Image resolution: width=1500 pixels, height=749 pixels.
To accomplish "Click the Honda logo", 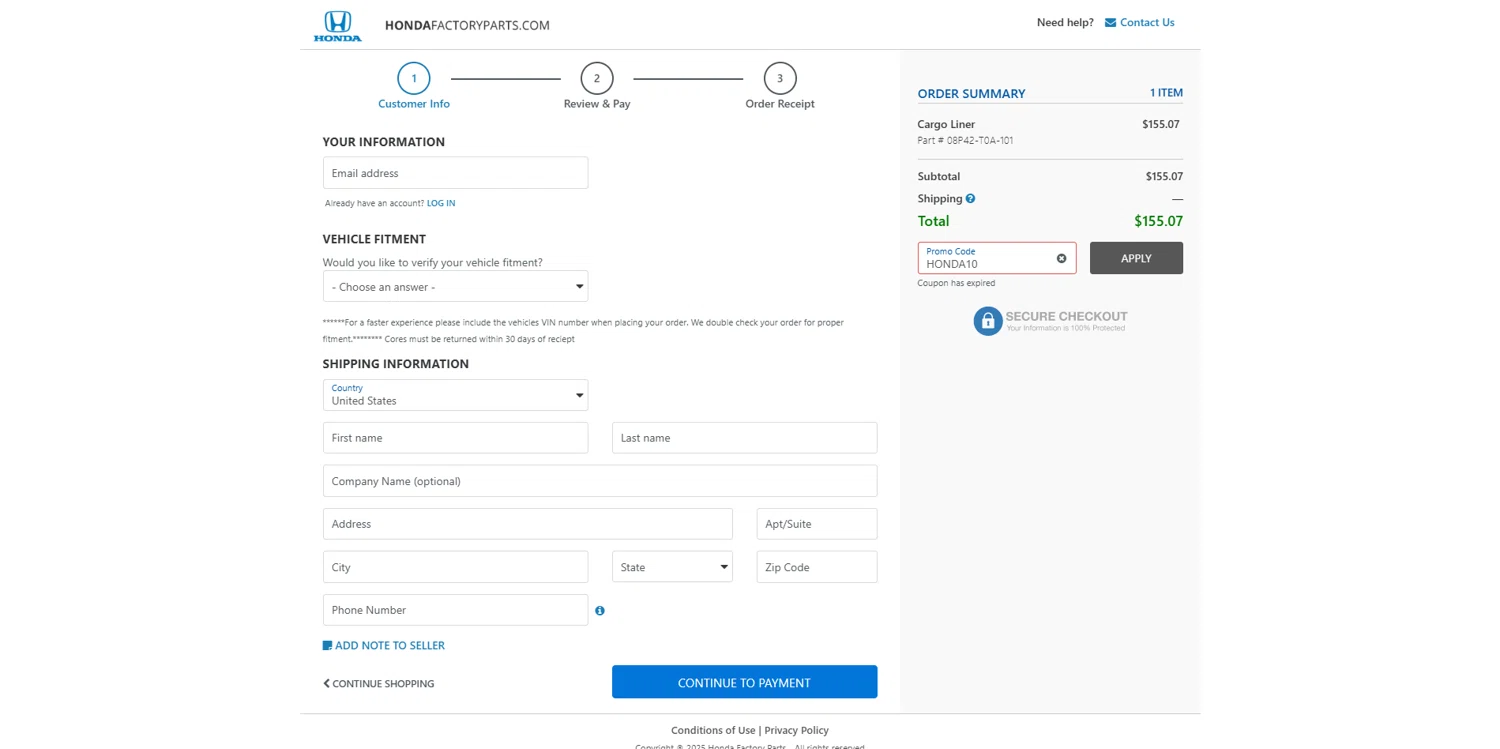I will tap(338, 26).
